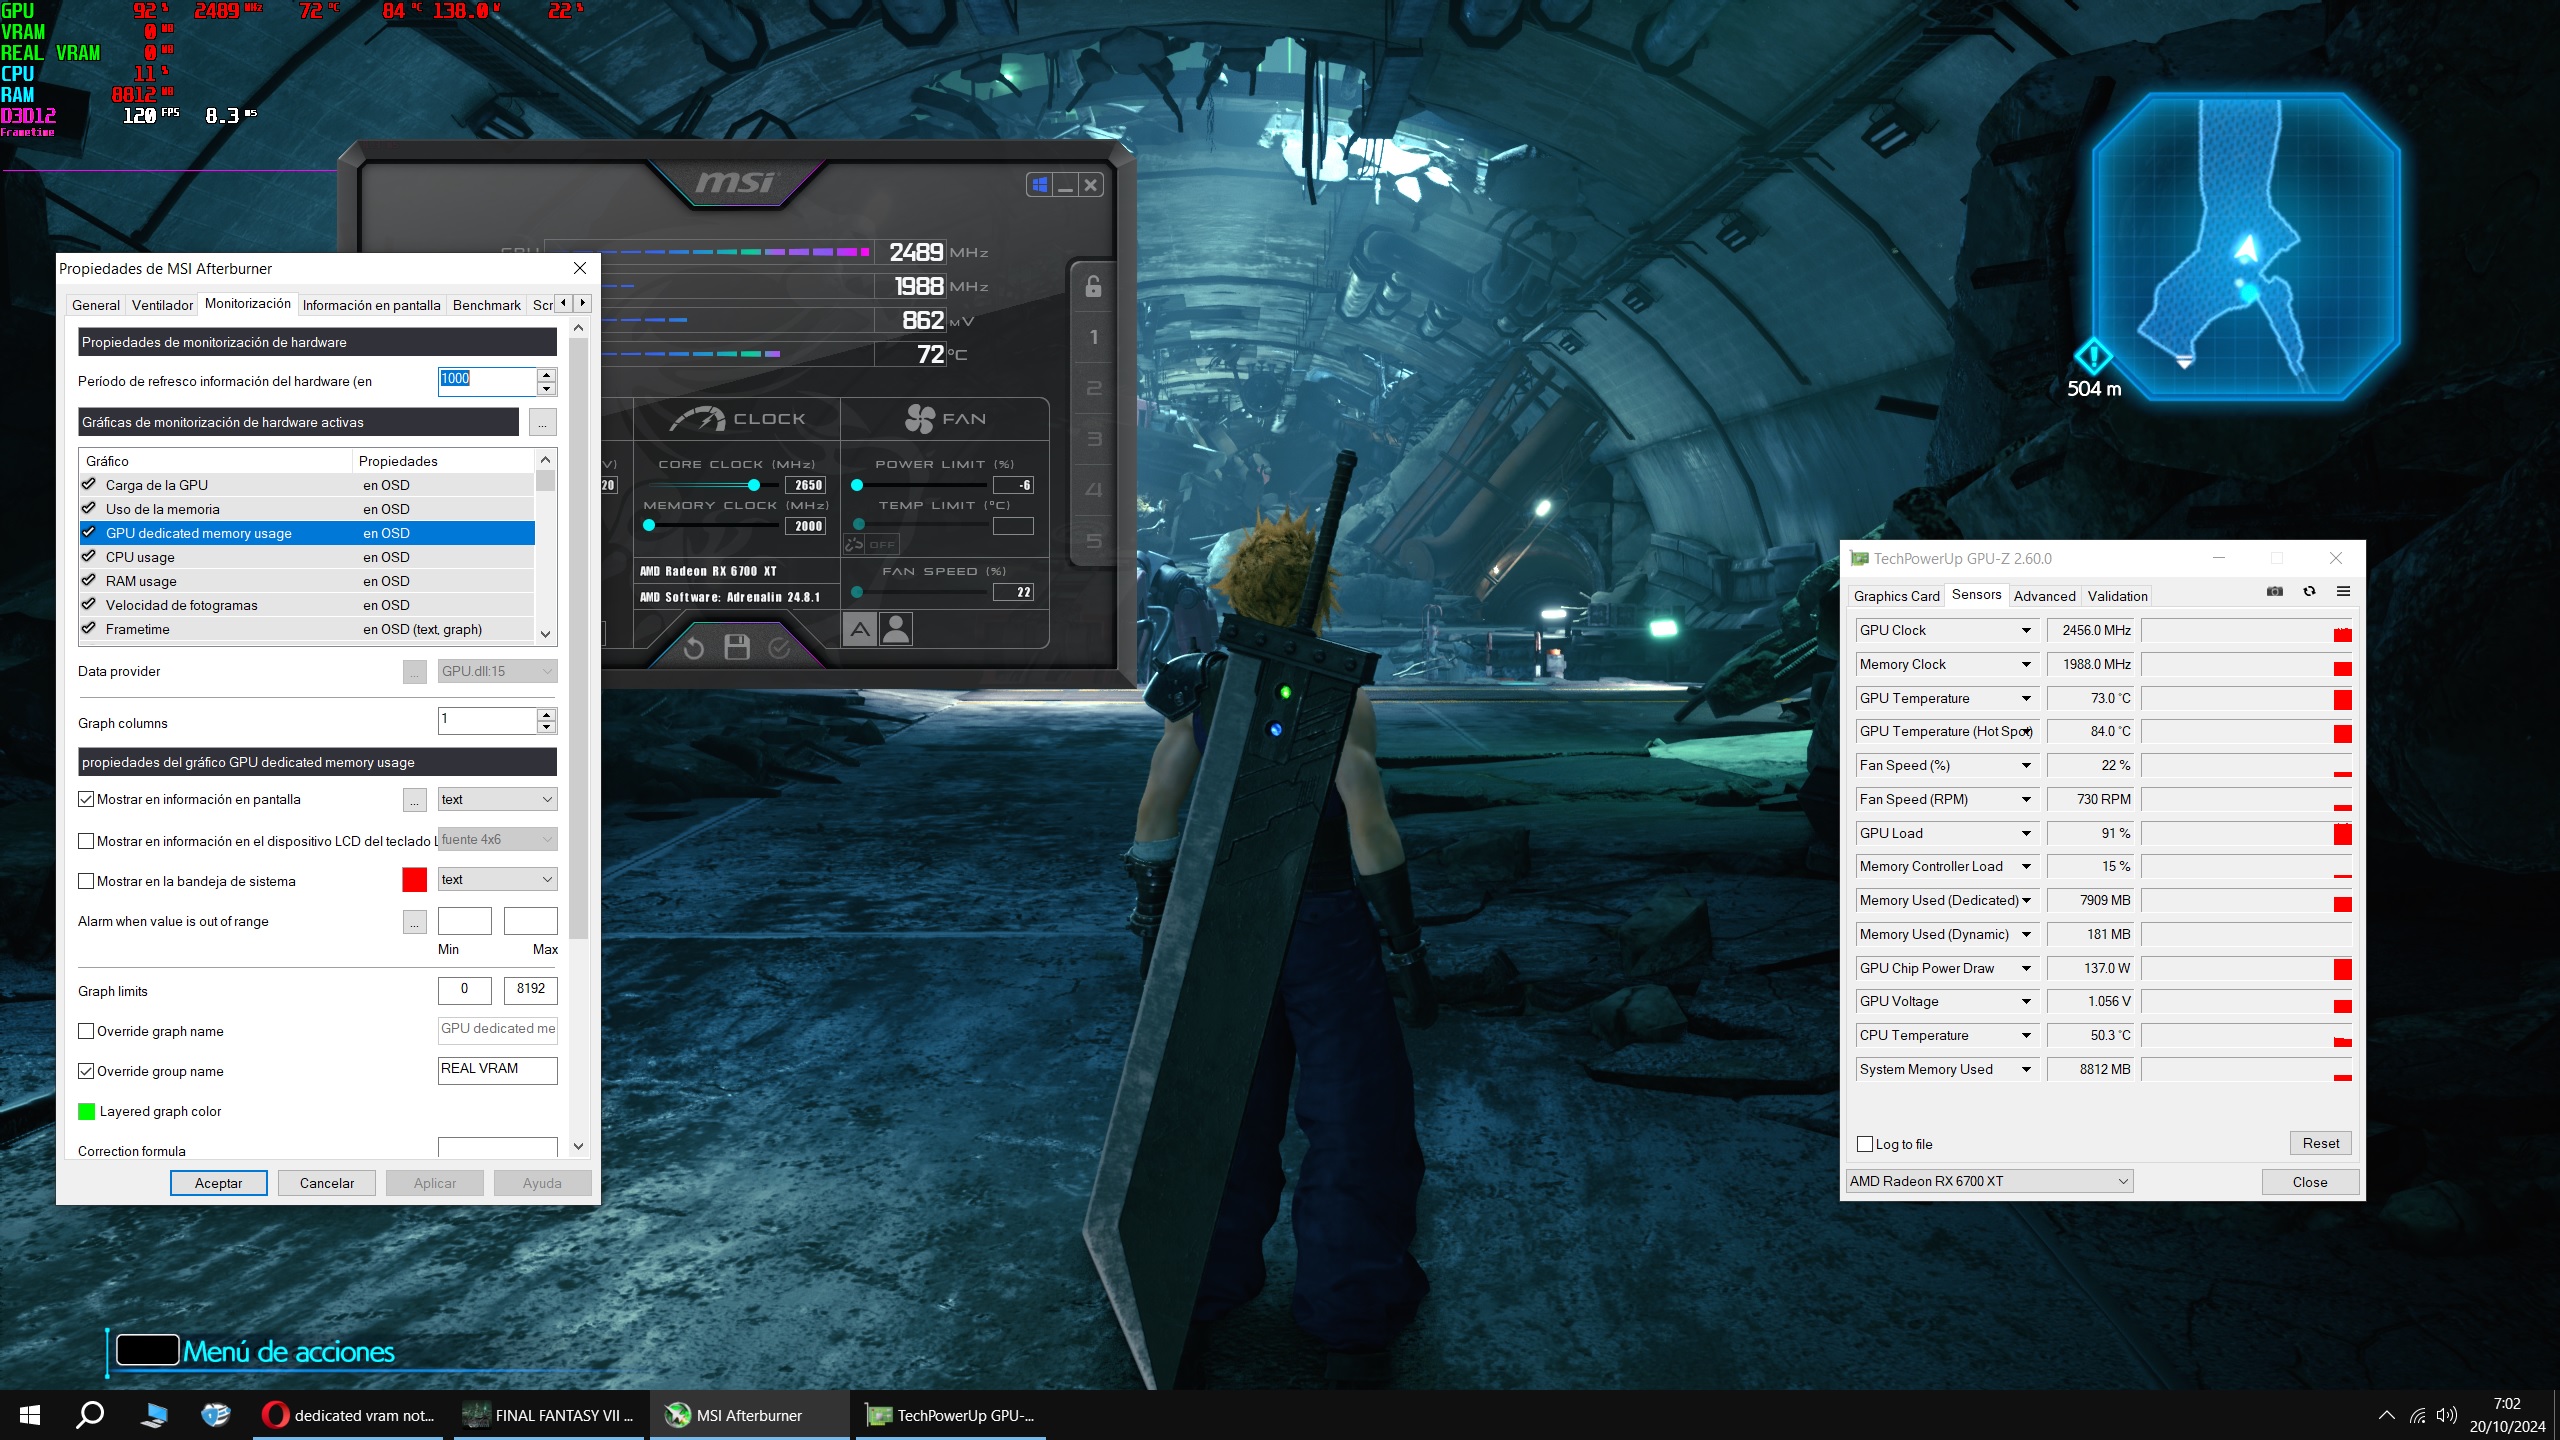Click the Core Clock slider handle
The width and height of the screenshot is (2560, 1440).
[x=754, y=485]
